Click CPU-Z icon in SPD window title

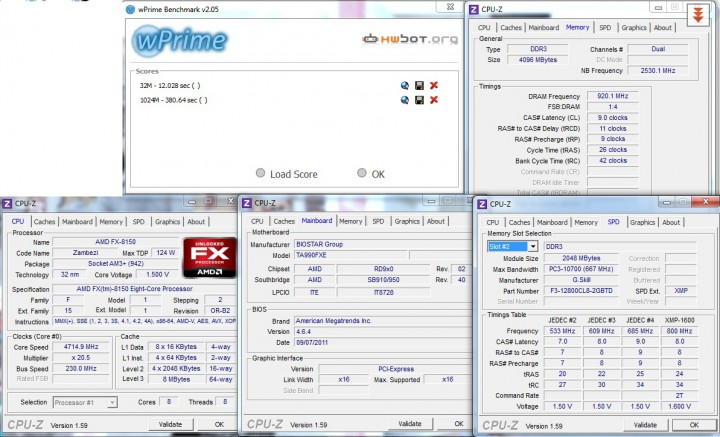(x=482, y=204)
